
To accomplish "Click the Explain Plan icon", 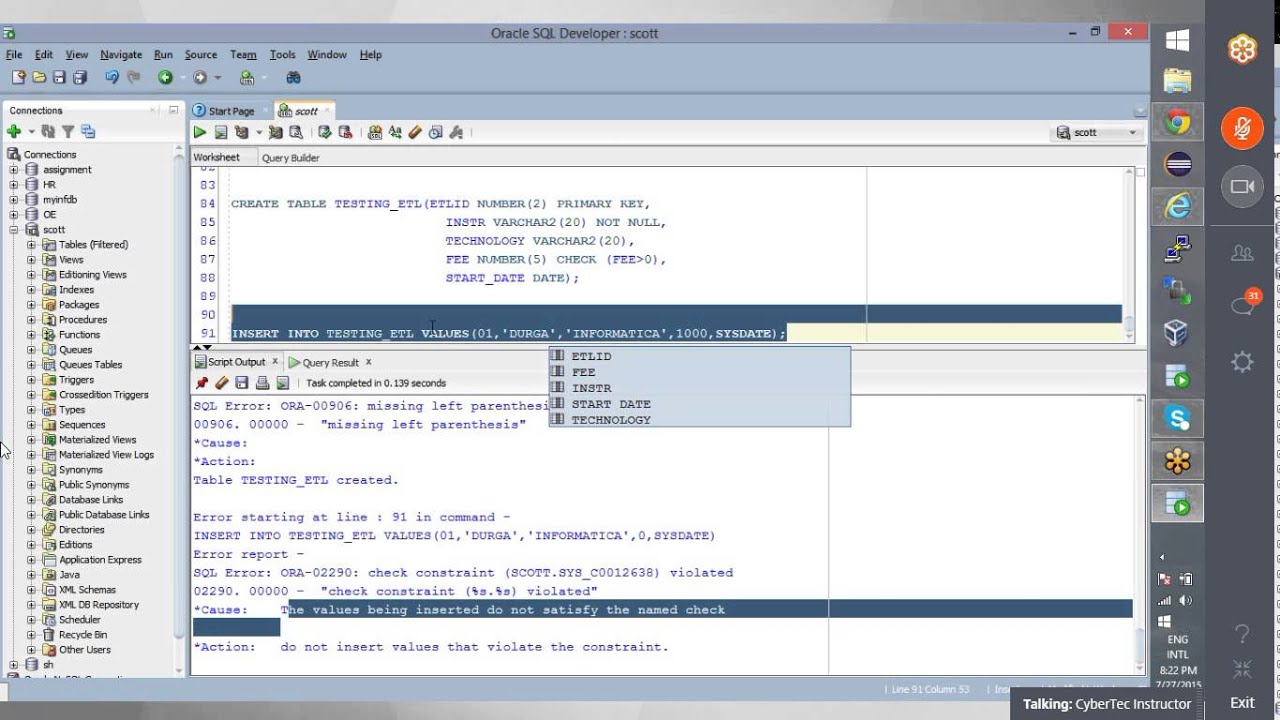I will tap(241, 132).
